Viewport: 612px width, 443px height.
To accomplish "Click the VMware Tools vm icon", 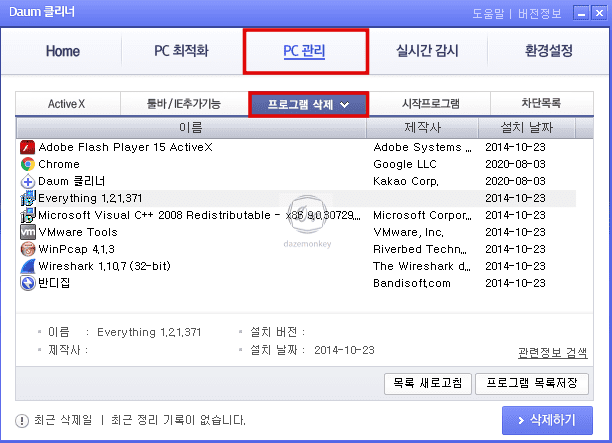I will (27, 232).
